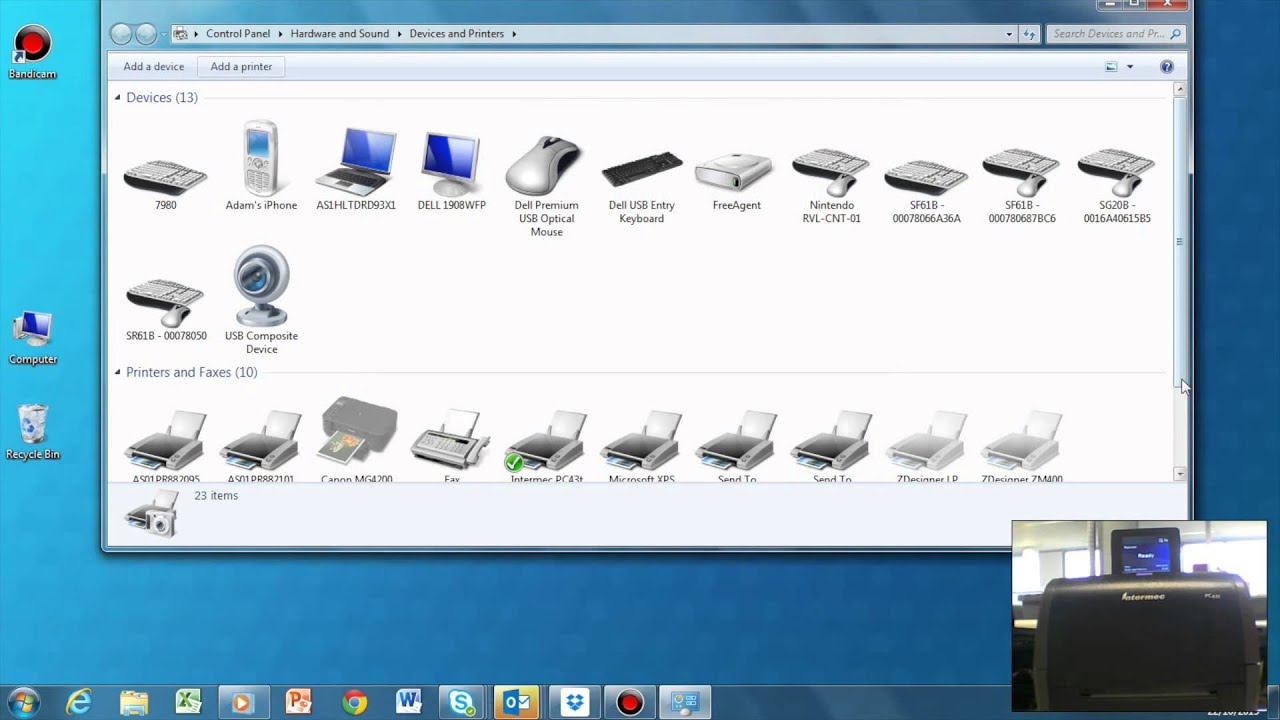Open Word from the taskbar
This screenshot has height=720, width=1280.
point(408,702)
